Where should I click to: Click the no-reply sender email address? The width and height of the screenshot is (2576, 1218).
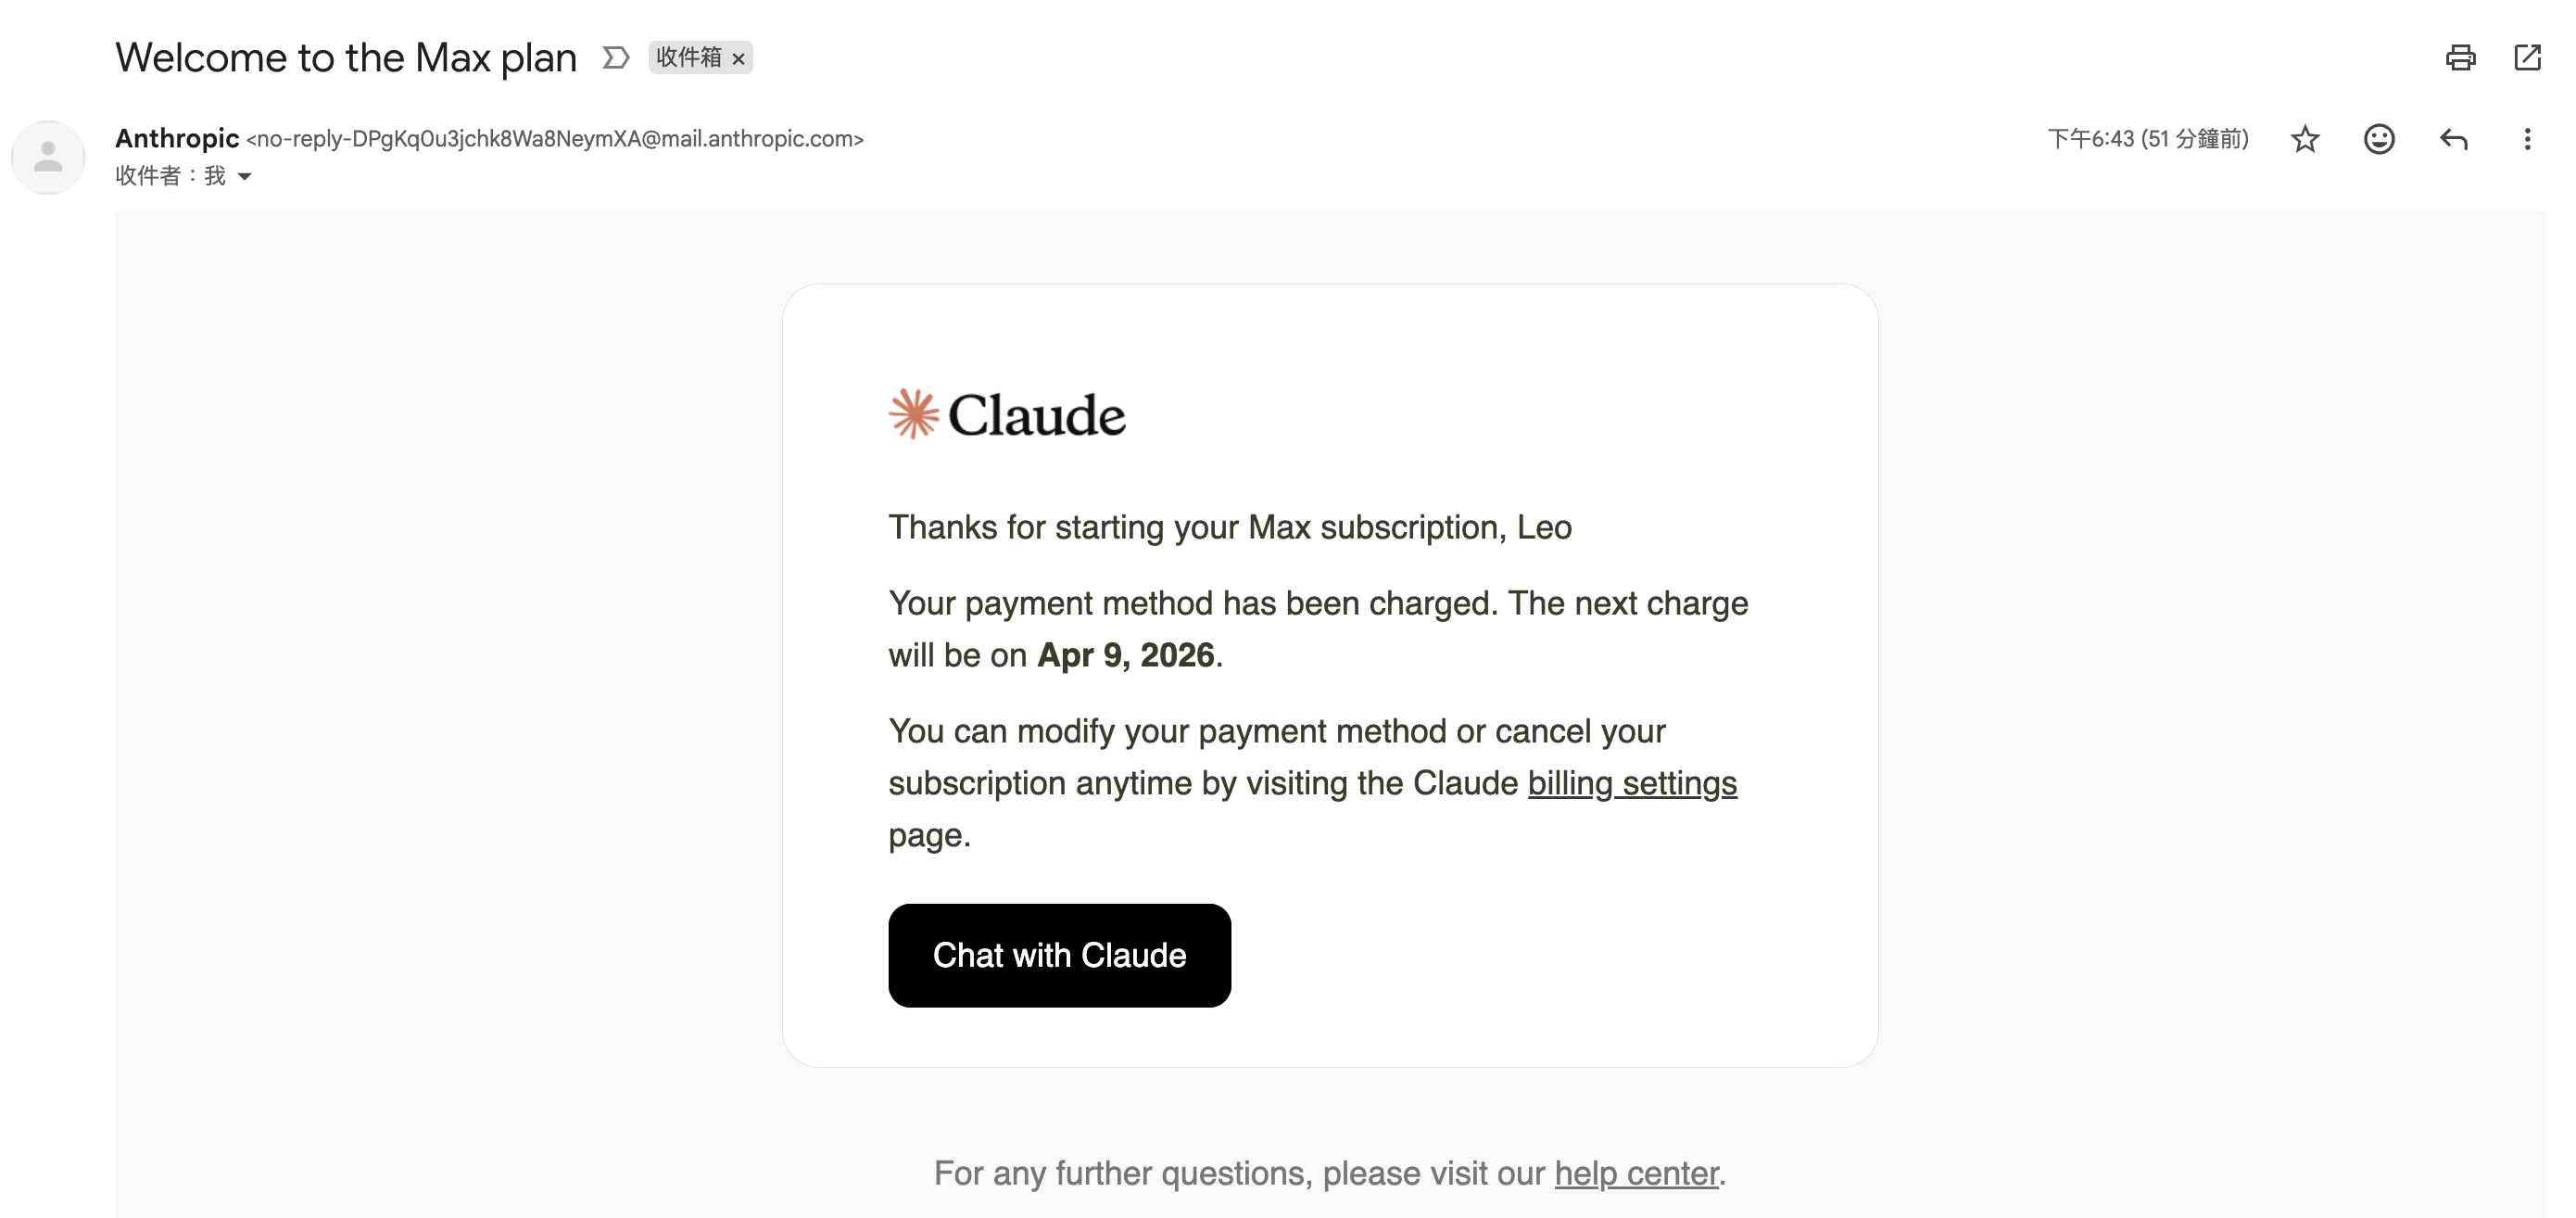point(555,139)
